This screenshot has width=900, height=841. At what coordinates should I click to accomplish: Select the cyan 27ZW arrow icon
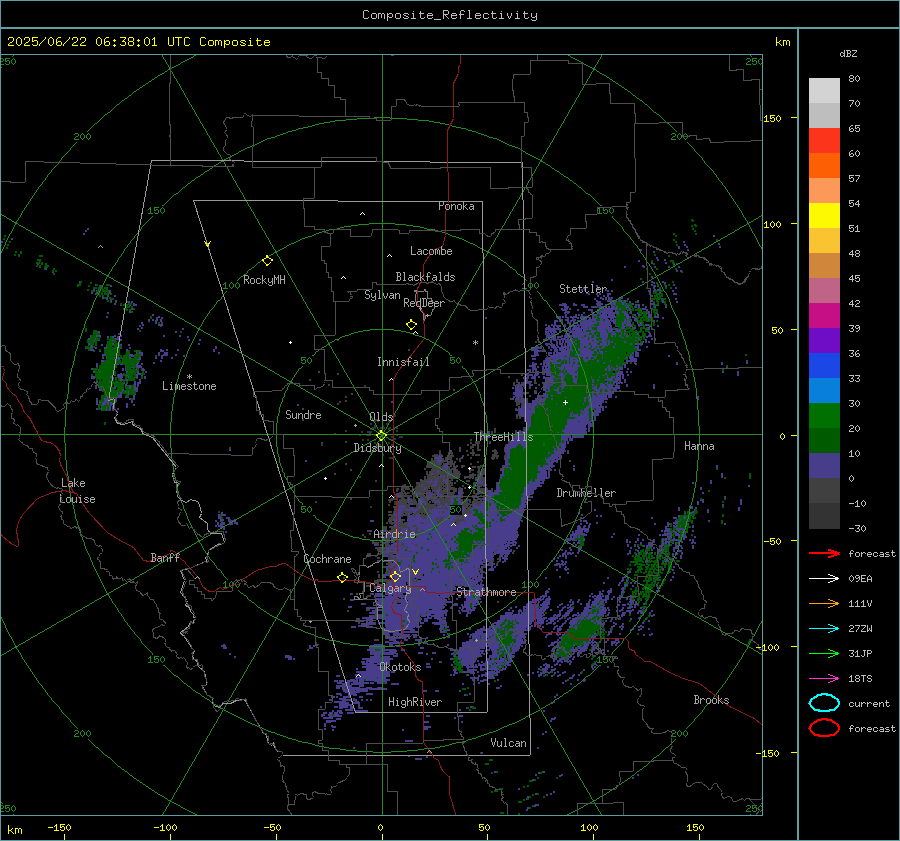point(824,629)
